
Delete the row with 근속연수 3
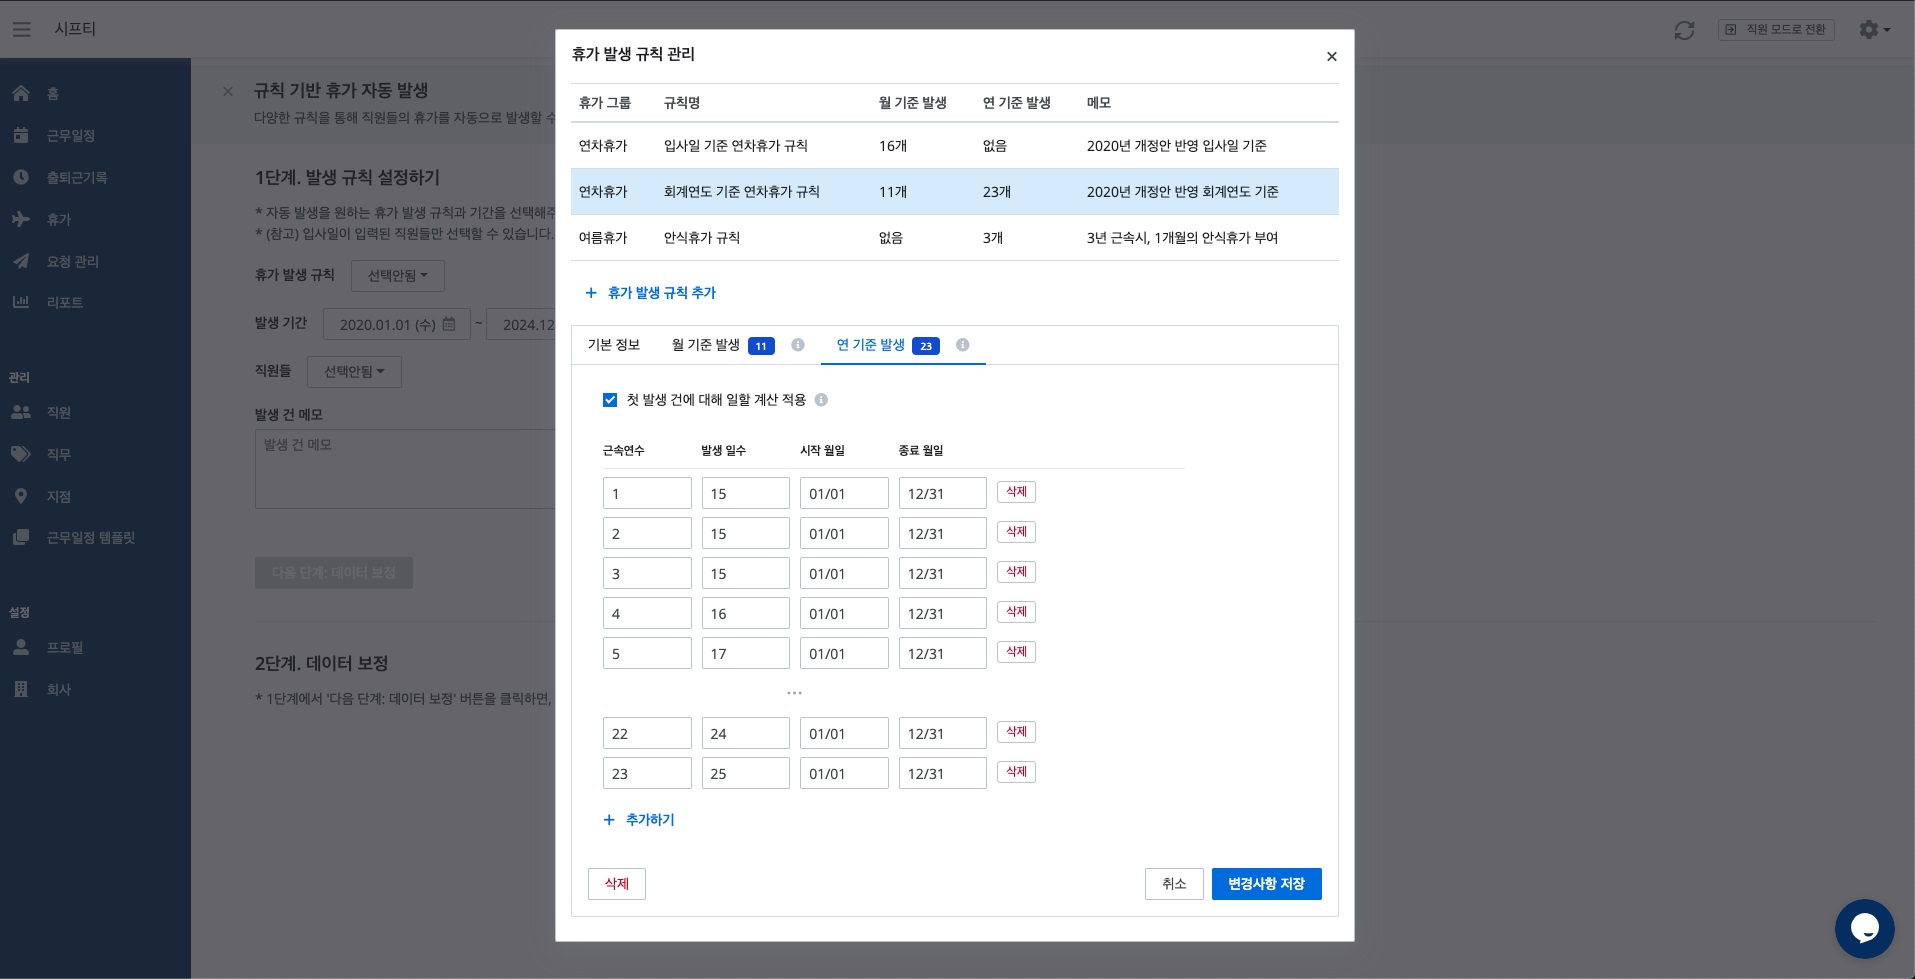(1016, 572)
